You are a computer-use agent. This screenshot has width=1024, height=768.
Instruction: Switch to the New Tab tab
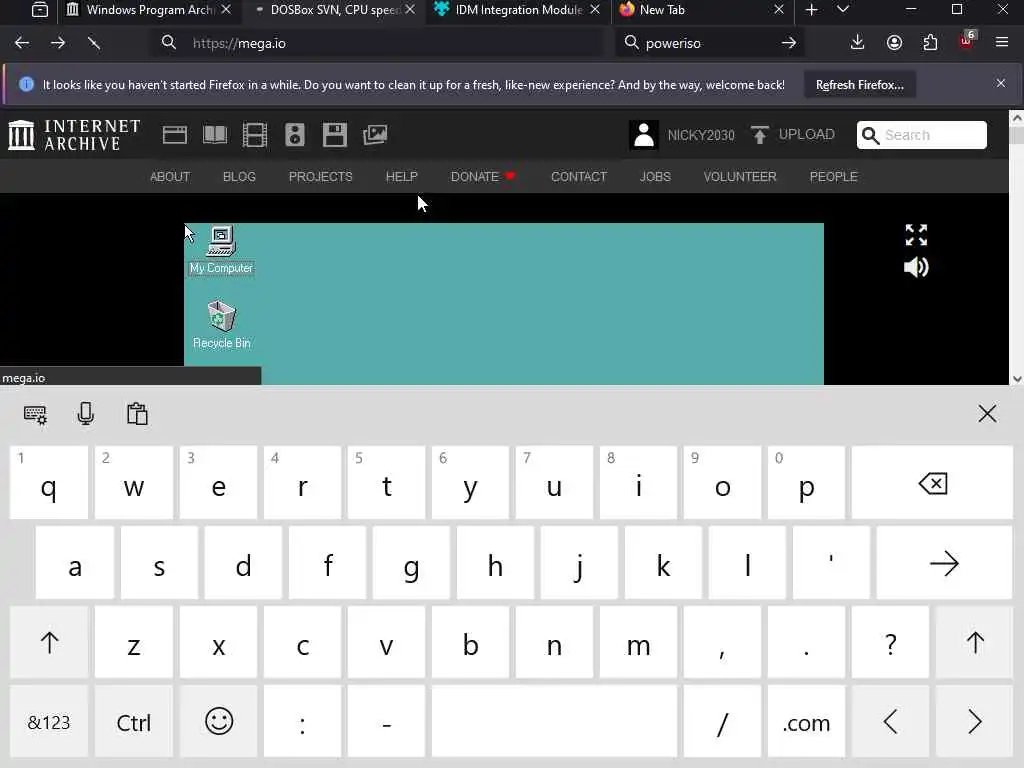(x=702, y=10)
